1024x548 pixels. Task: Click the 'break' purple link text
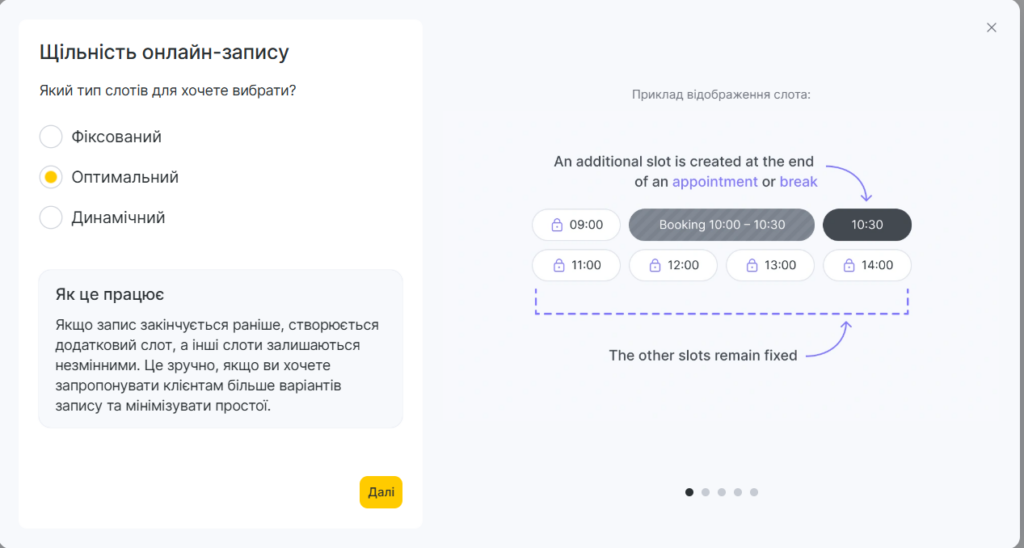click(x=799, y=182)
